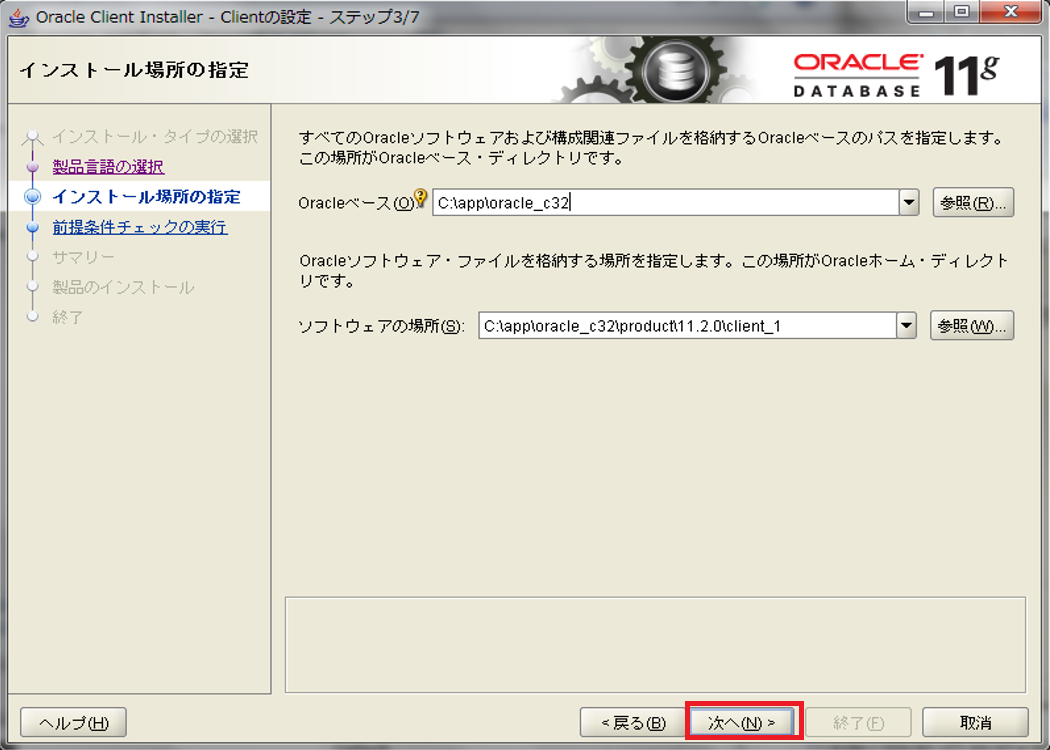This screenshot has width=1050, height=750.
Task: Select the インストール場所の指定 step
Action: tap(146, 197)
